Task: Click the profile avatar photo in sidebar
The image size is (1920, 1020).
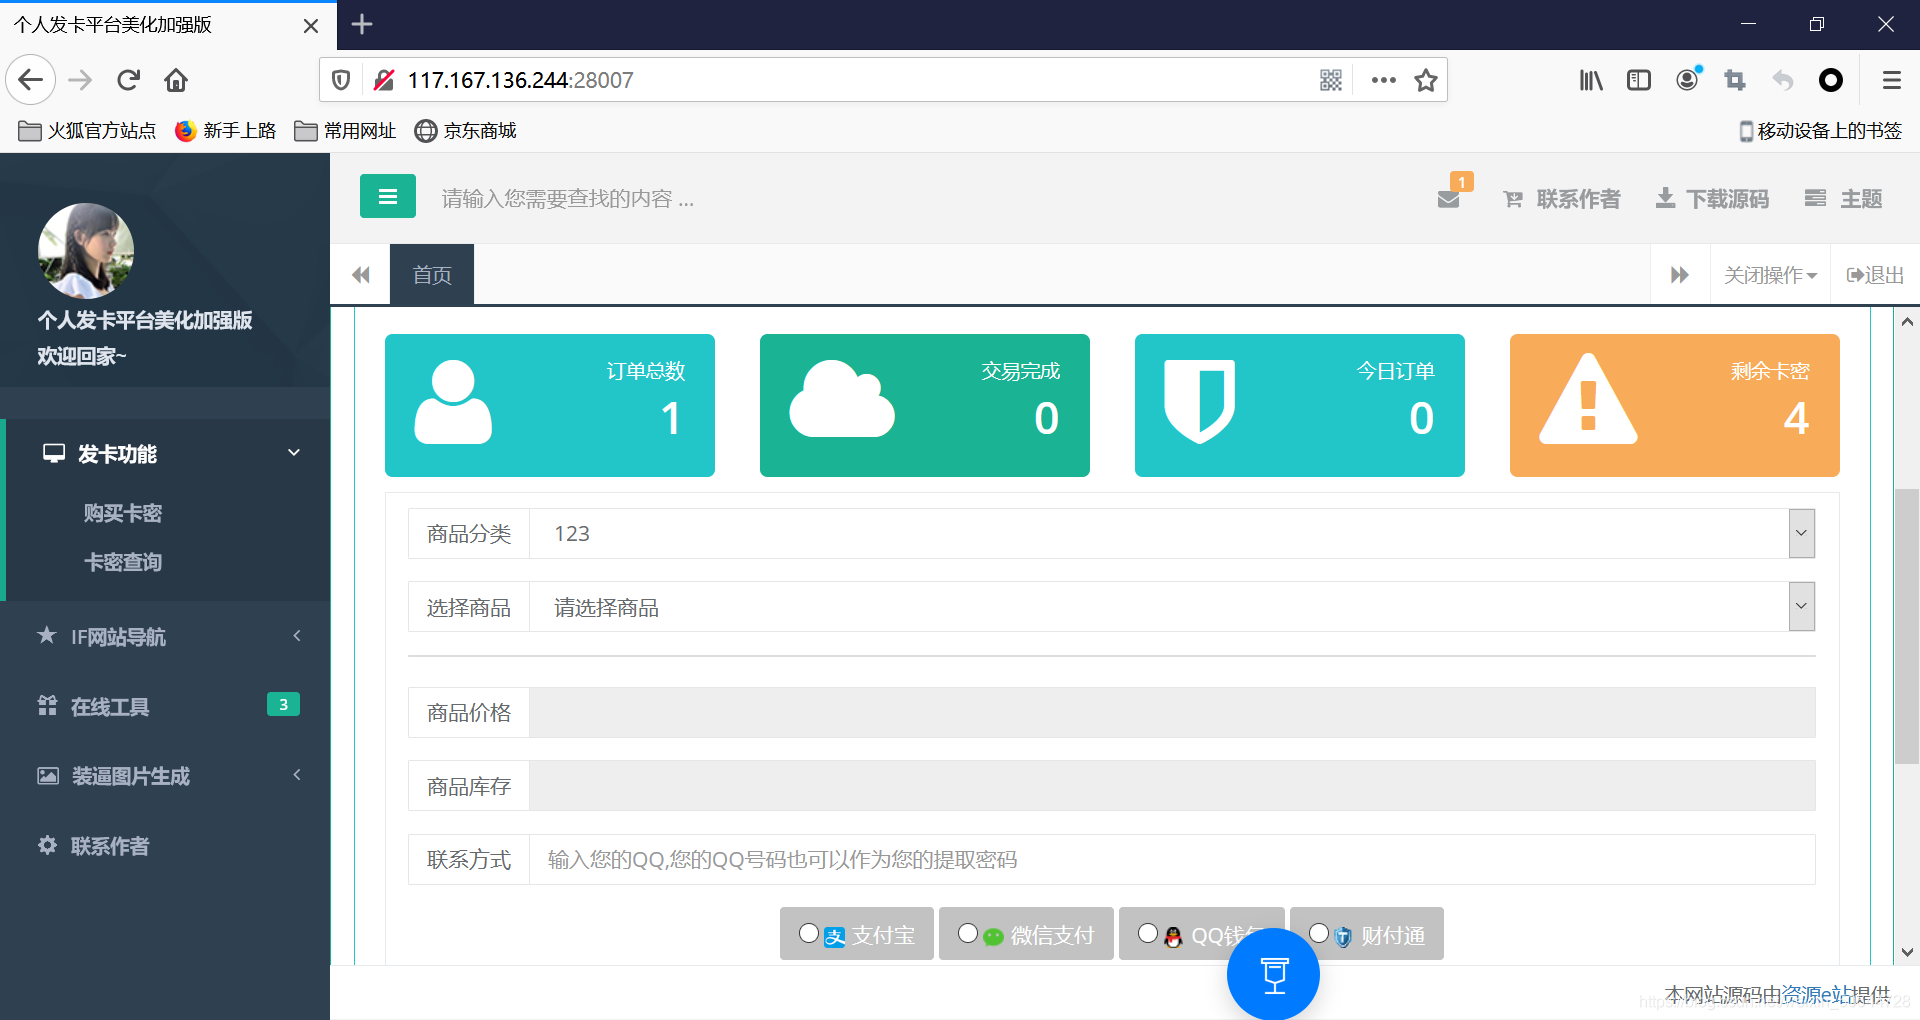Action: 86,251
